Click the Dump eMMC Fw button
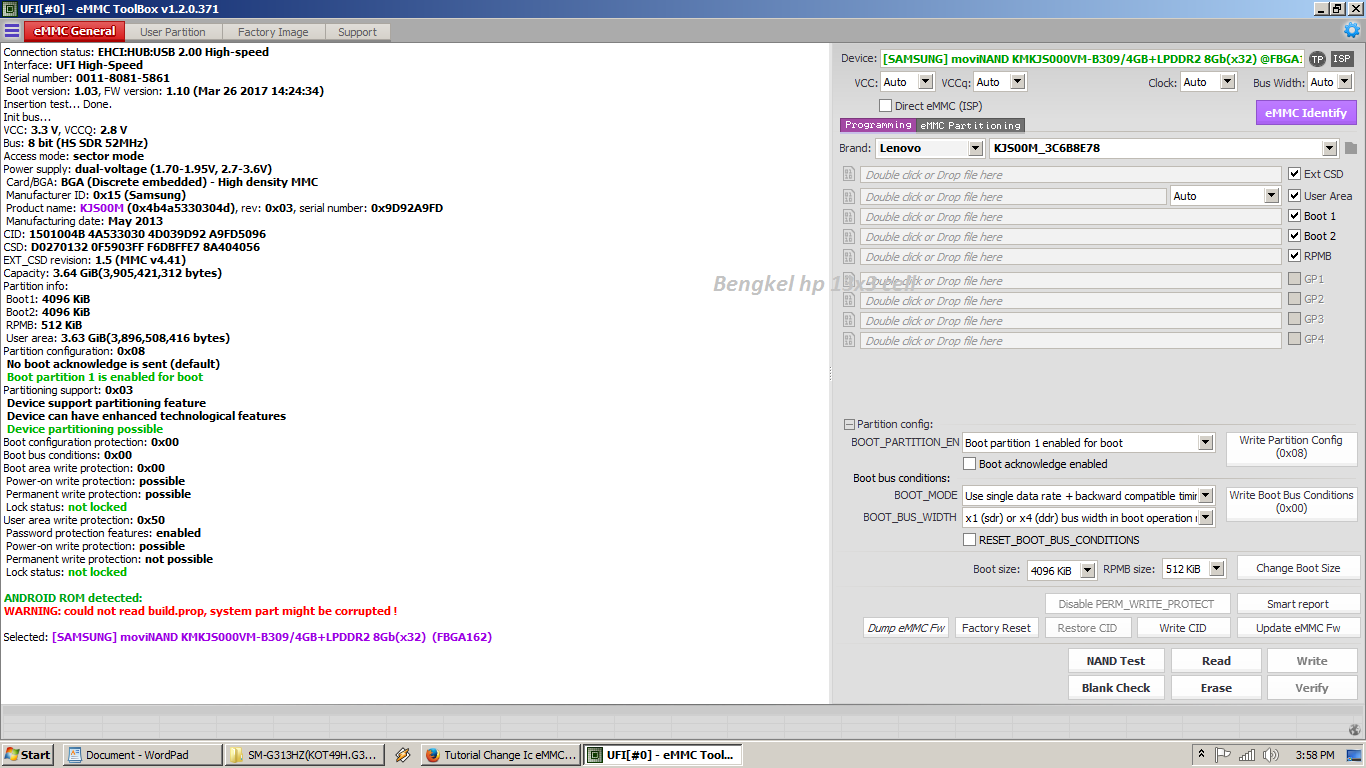The image size is (1366, 768). point(906,628)
